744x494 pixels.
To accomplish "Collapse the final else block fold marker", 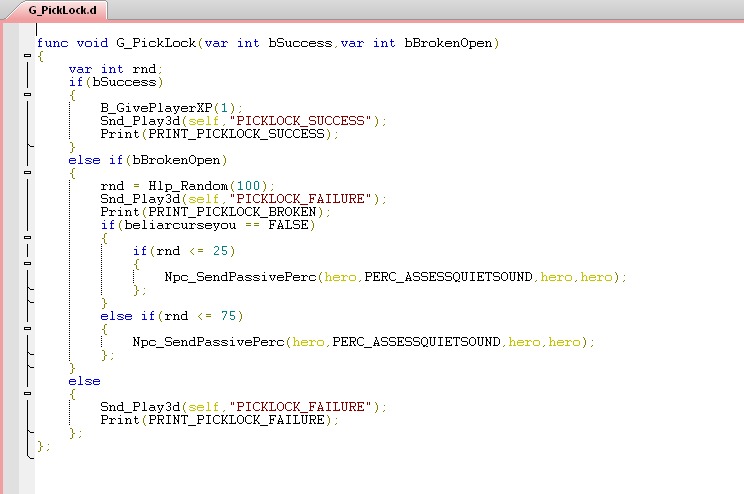I will tap(28, 393).
